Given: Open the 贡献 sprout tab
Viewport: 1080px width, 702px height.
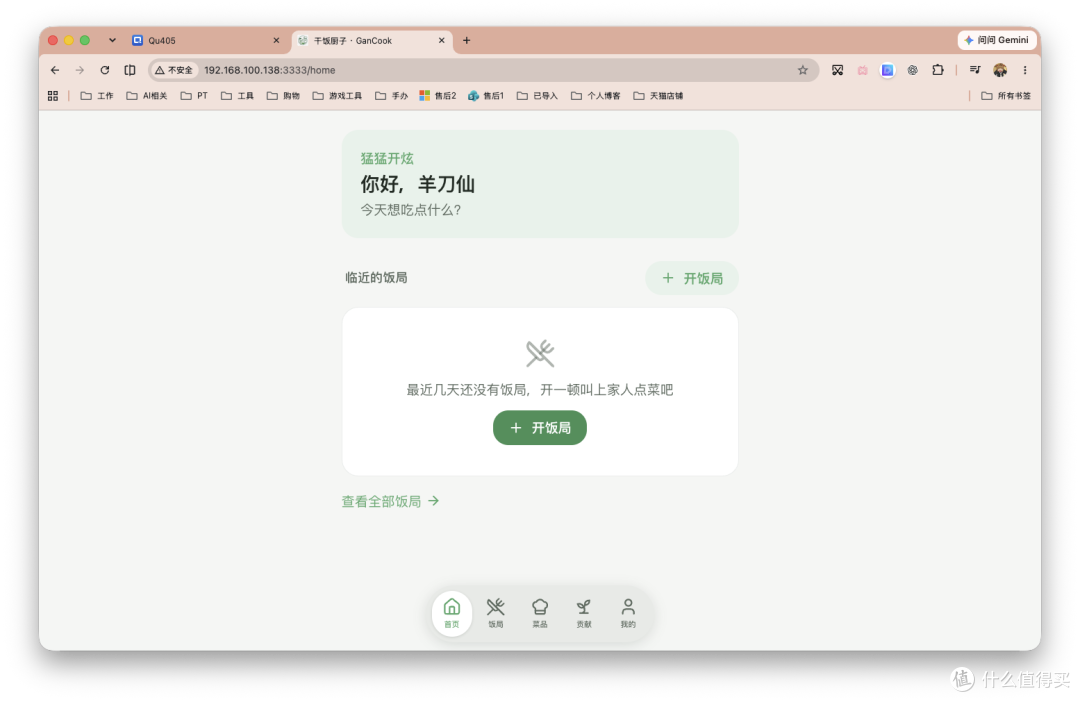Looking at the screenshot, I should pos(584,612).
